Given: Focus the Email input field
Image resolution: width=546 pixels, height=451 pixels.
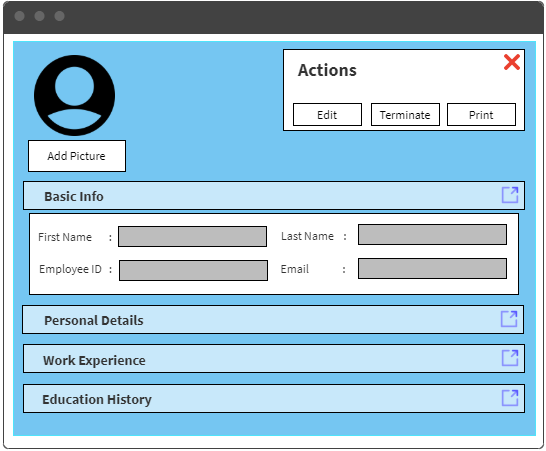Looking at the screenshot, I should point(432,268).
